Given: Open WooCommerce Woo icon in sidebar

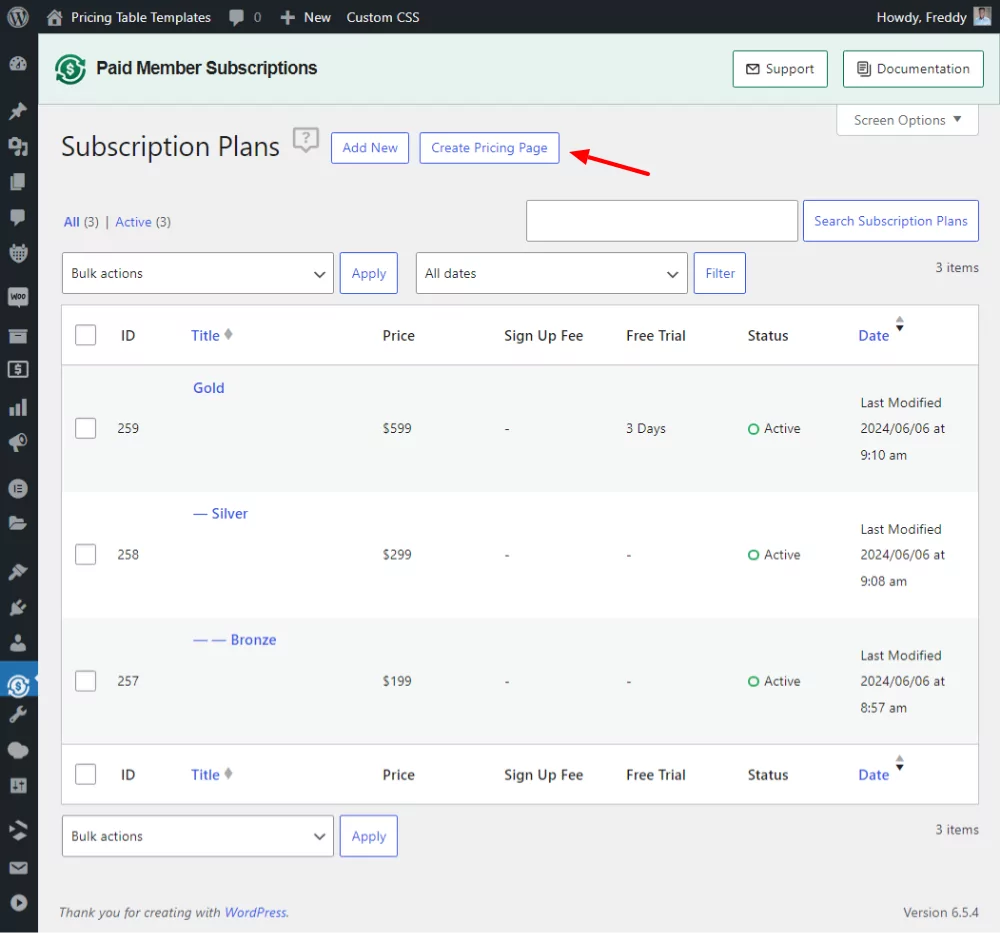Looking at the screenshot, I should [x=18, y=297].
